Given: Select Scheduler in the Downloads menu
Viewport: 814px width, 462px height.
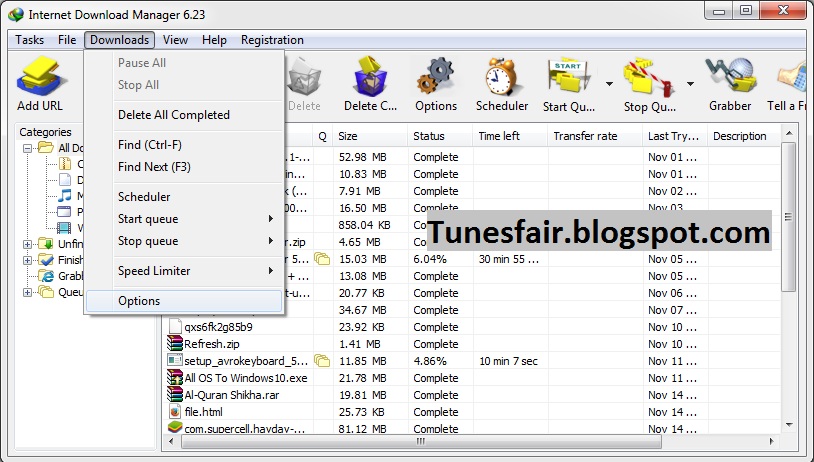Looking at the screenshot, I should [x=144, y=197].
